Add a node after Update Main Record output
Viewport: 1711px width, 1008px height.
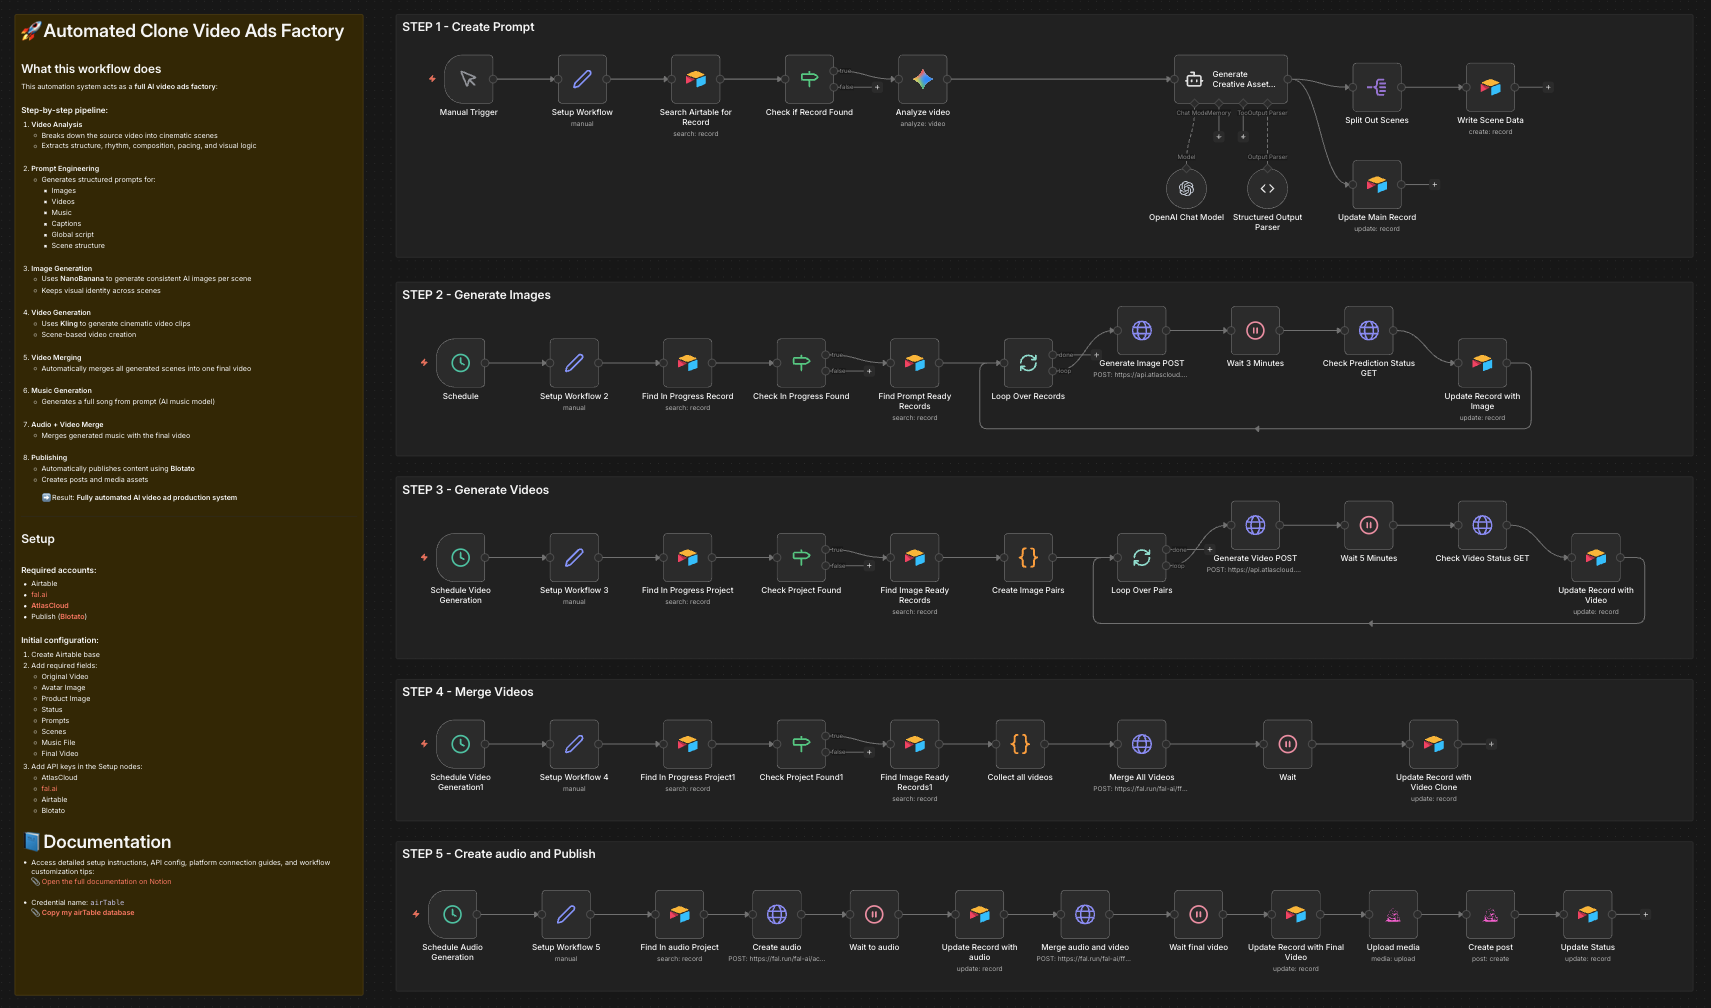[1435, 185]
